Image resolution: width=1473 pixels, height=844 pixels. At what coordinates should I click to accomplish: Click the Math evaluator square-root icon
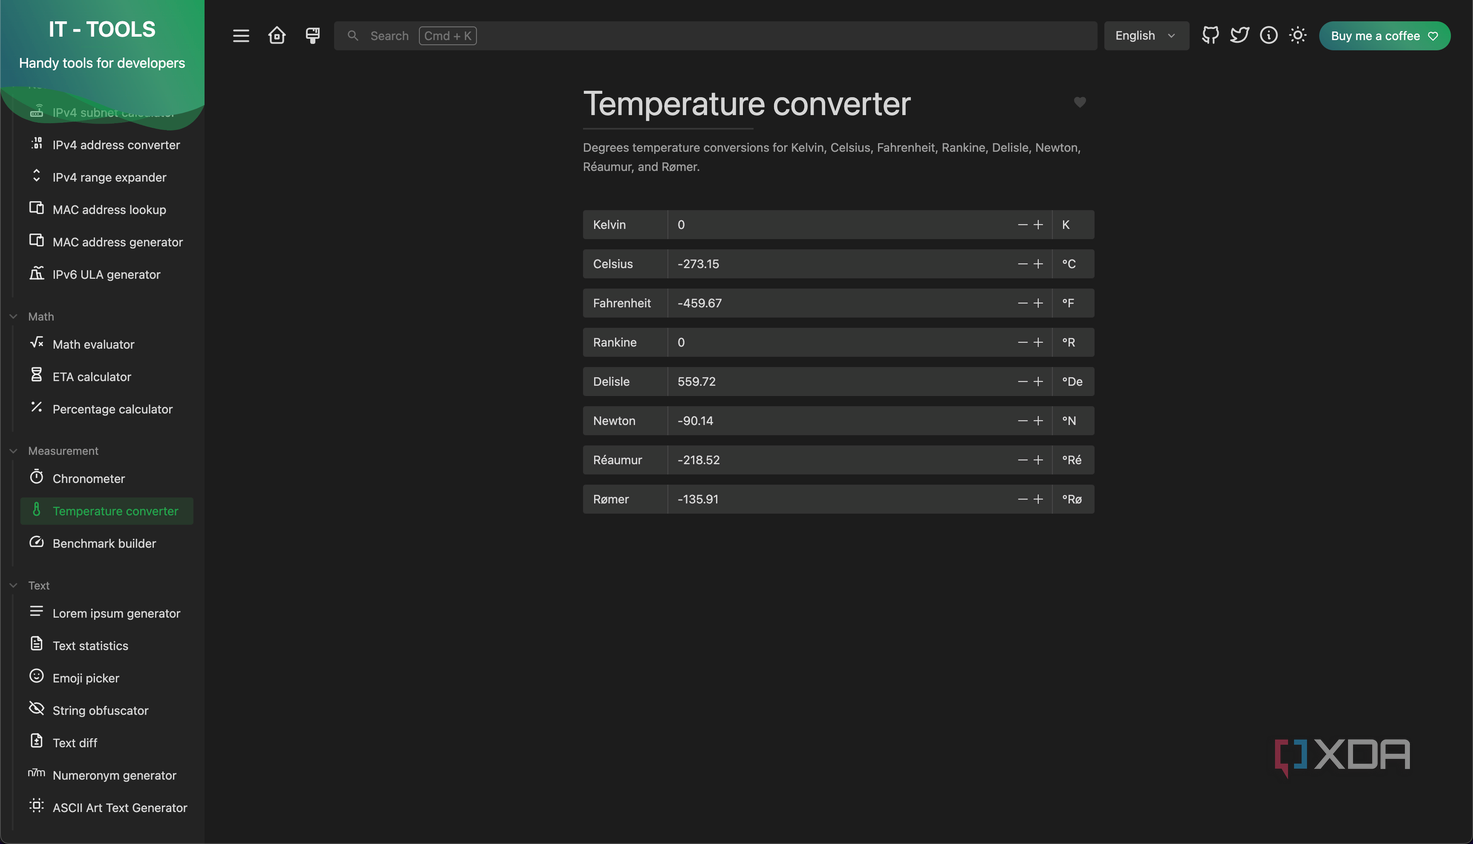pos(37,343)
